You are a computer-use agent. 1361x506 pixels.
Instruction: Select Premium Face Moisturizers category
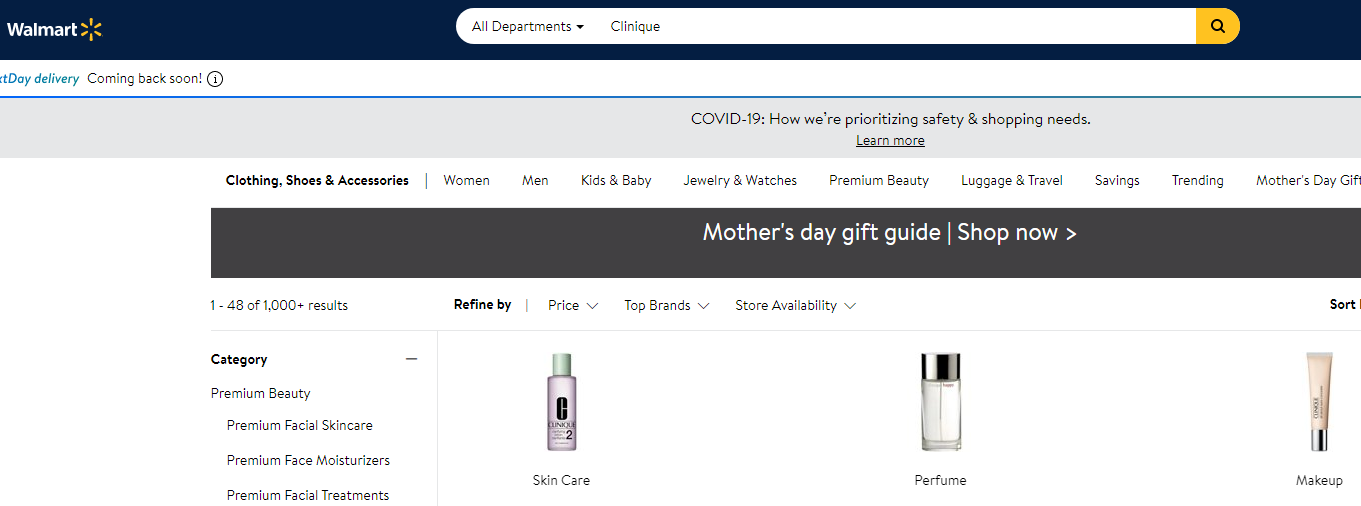308,460
